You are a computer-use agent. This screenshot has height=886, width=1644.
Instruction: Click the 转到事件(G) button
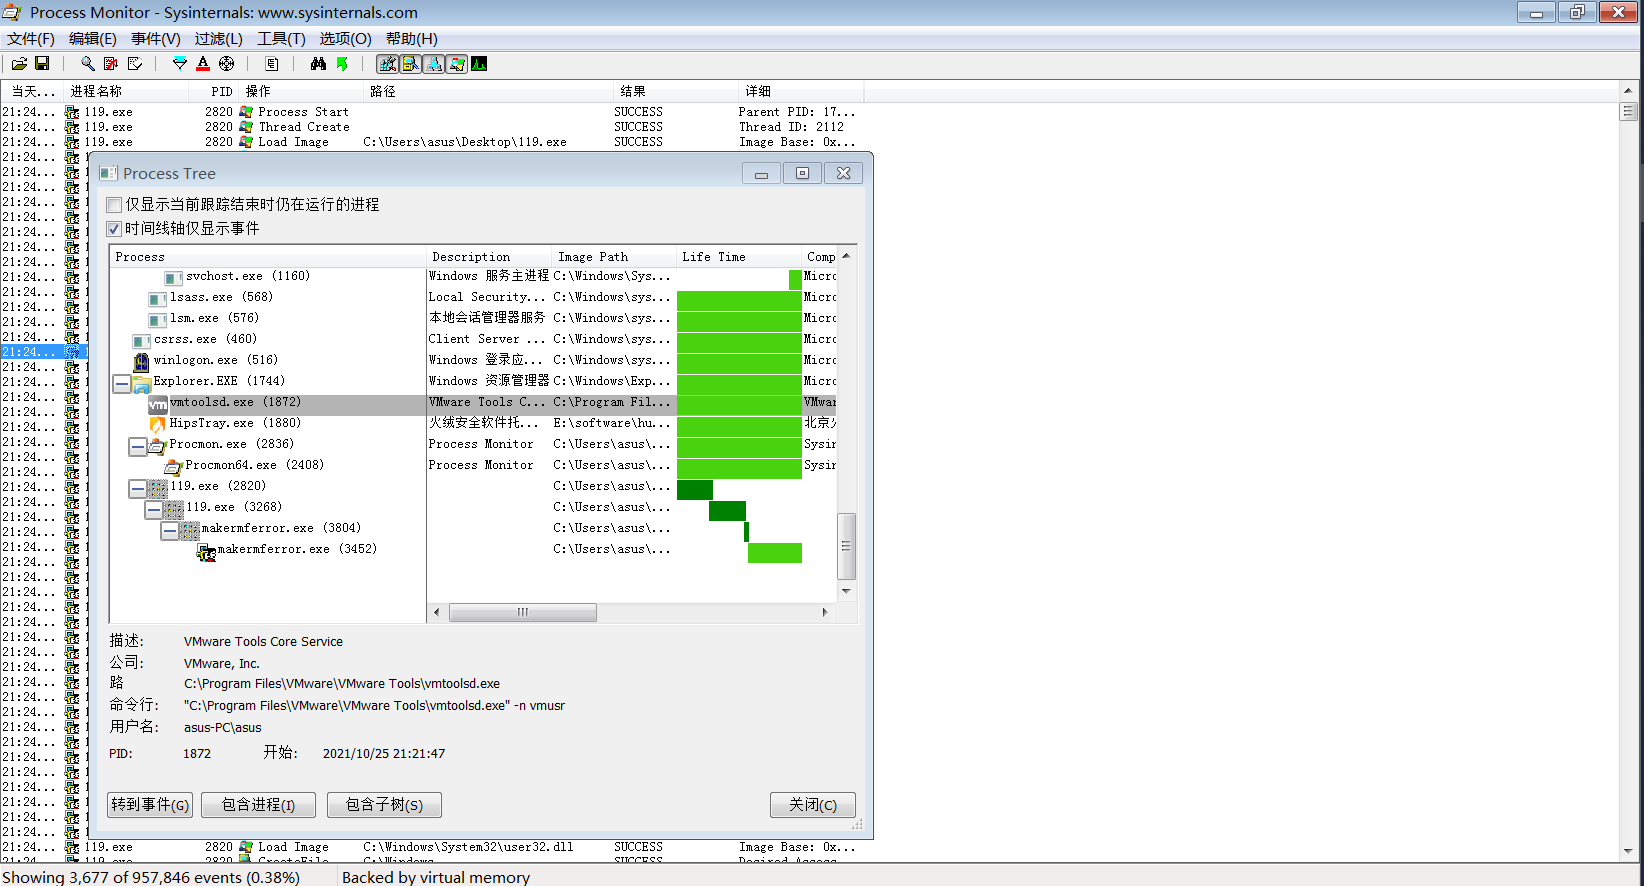click(x=150, y=805)
